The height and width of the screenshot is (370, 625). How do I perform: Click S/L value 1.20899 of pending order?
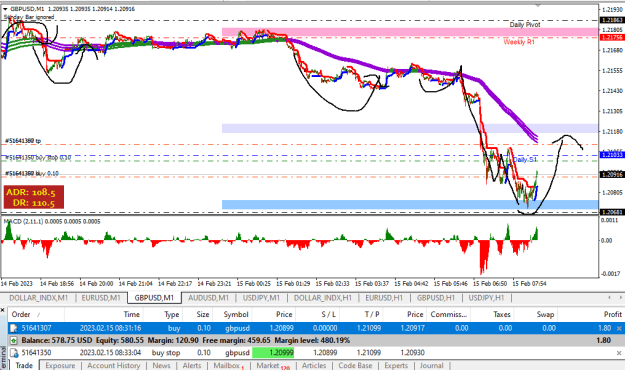[325, 353]
